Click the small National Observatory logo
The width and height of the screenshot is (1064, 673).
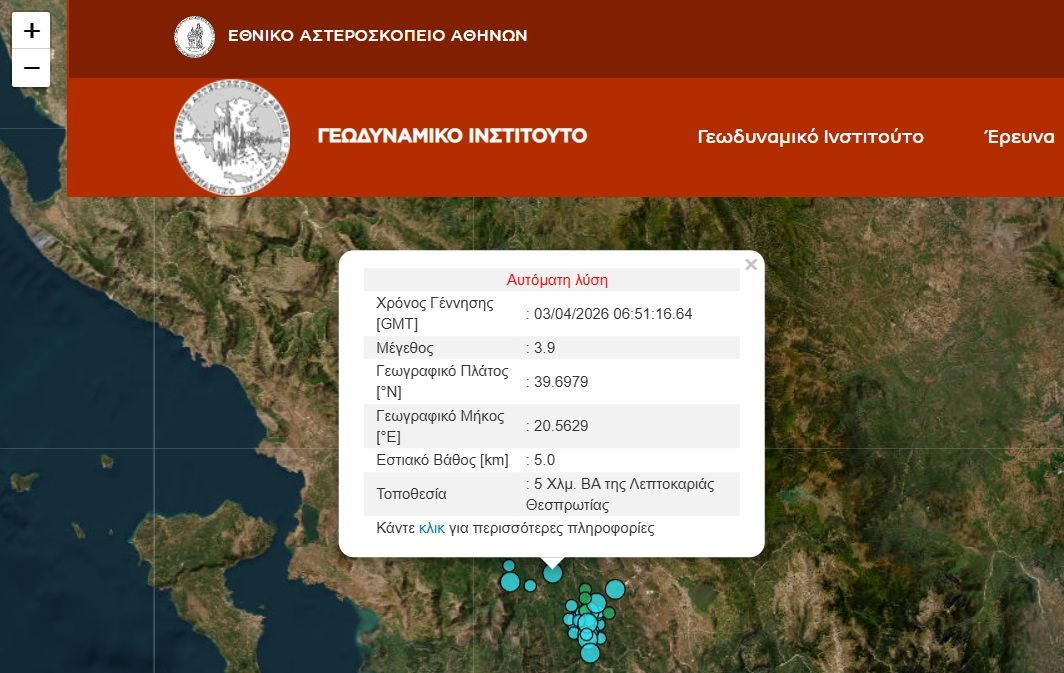pyautogui.click(x=194, y=37)
